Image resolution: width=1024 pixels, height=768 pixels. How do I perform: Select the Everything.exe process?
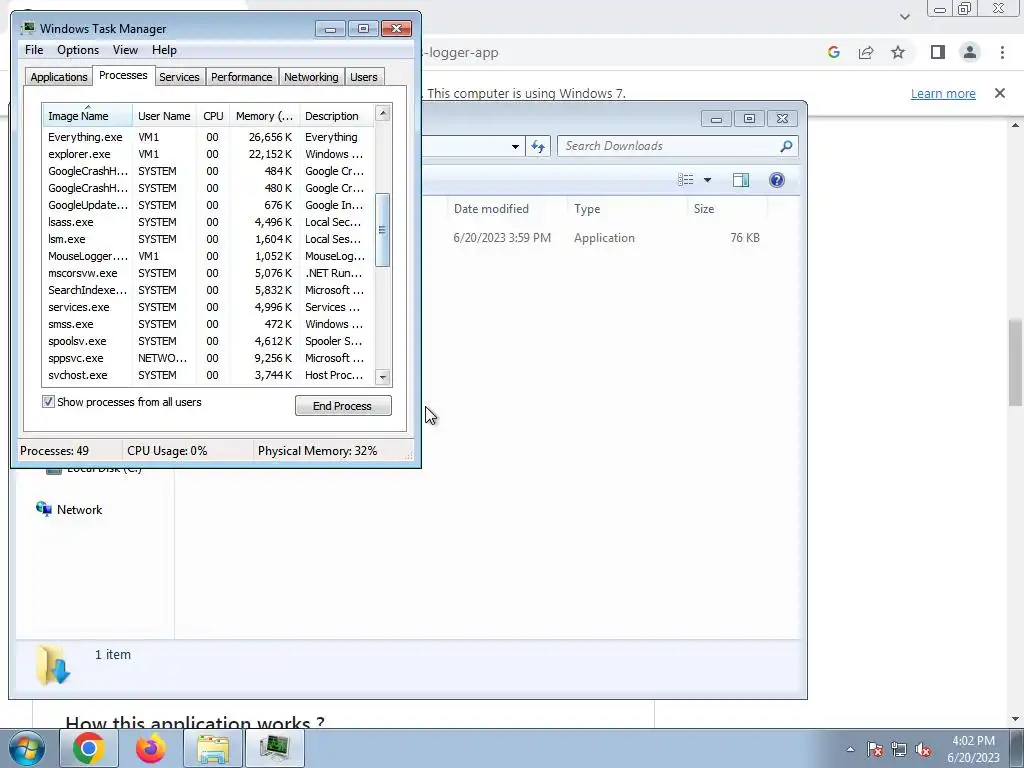point(208,137)
